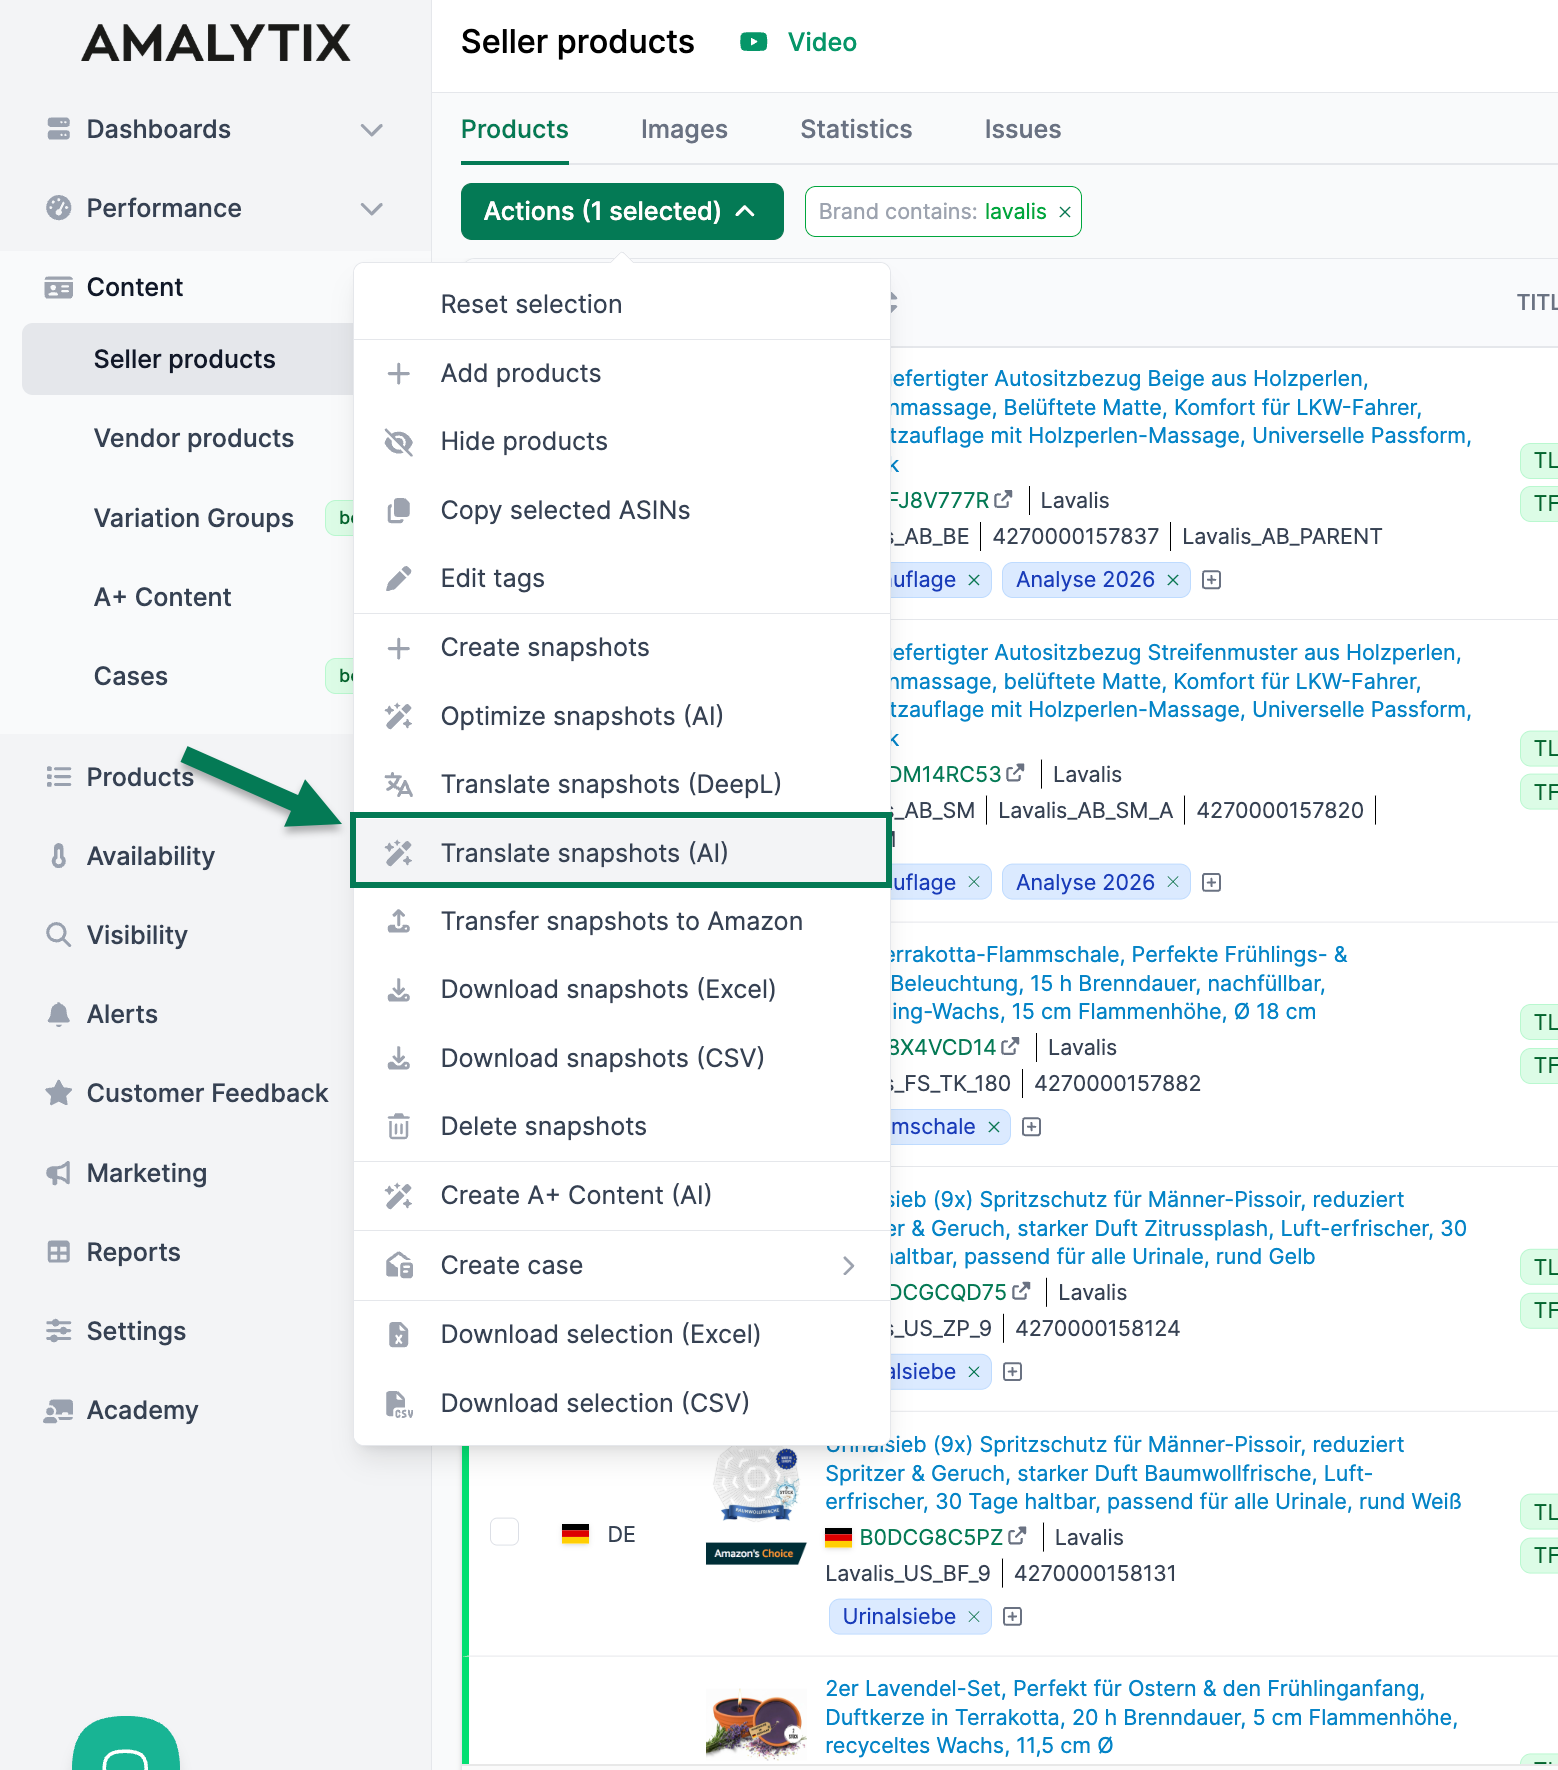Select Hide products from the menu
This screenshot has width=1558, height=1770.
[x=524, y=441]
